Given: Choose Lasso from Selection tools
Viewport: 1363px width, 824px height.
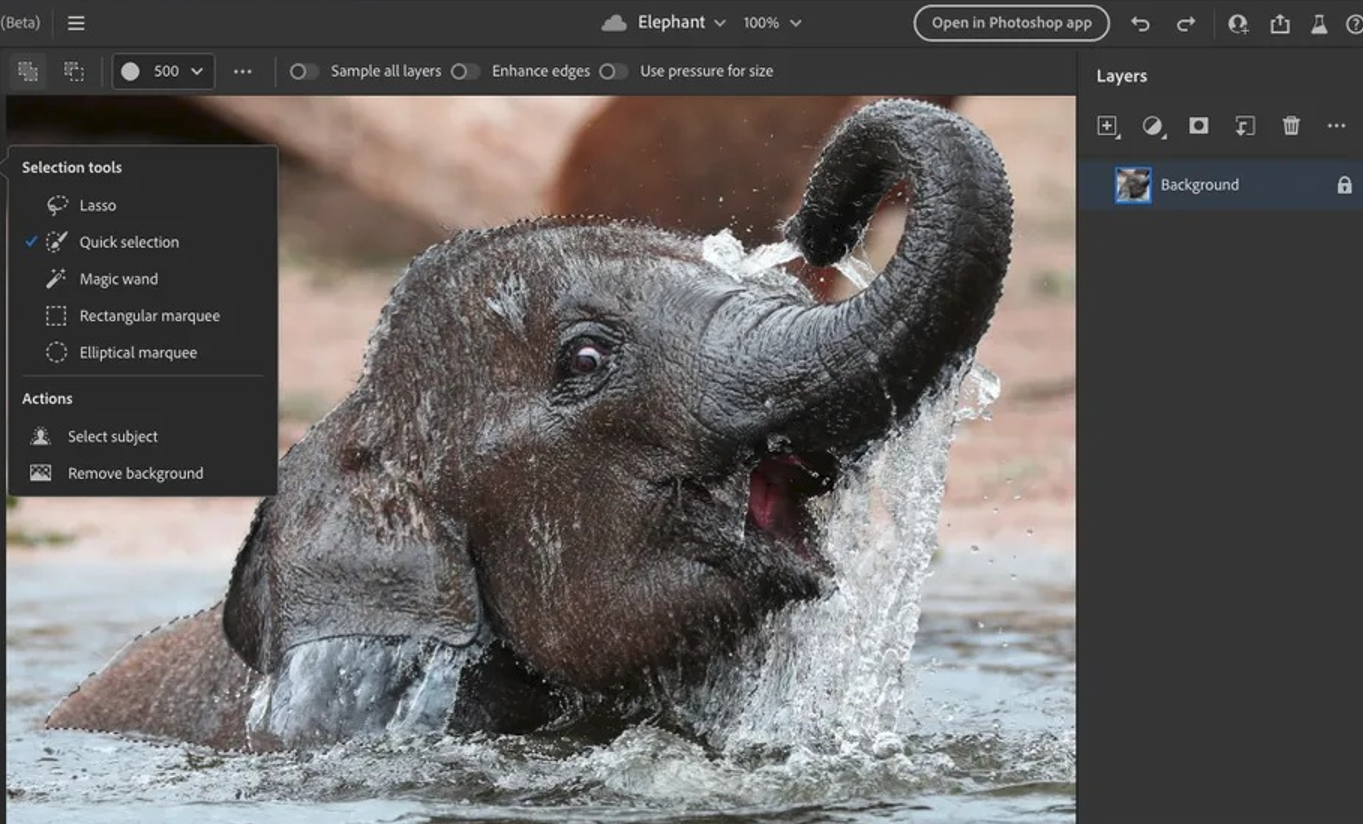Looking at the screenshot, I should (97, 205).
